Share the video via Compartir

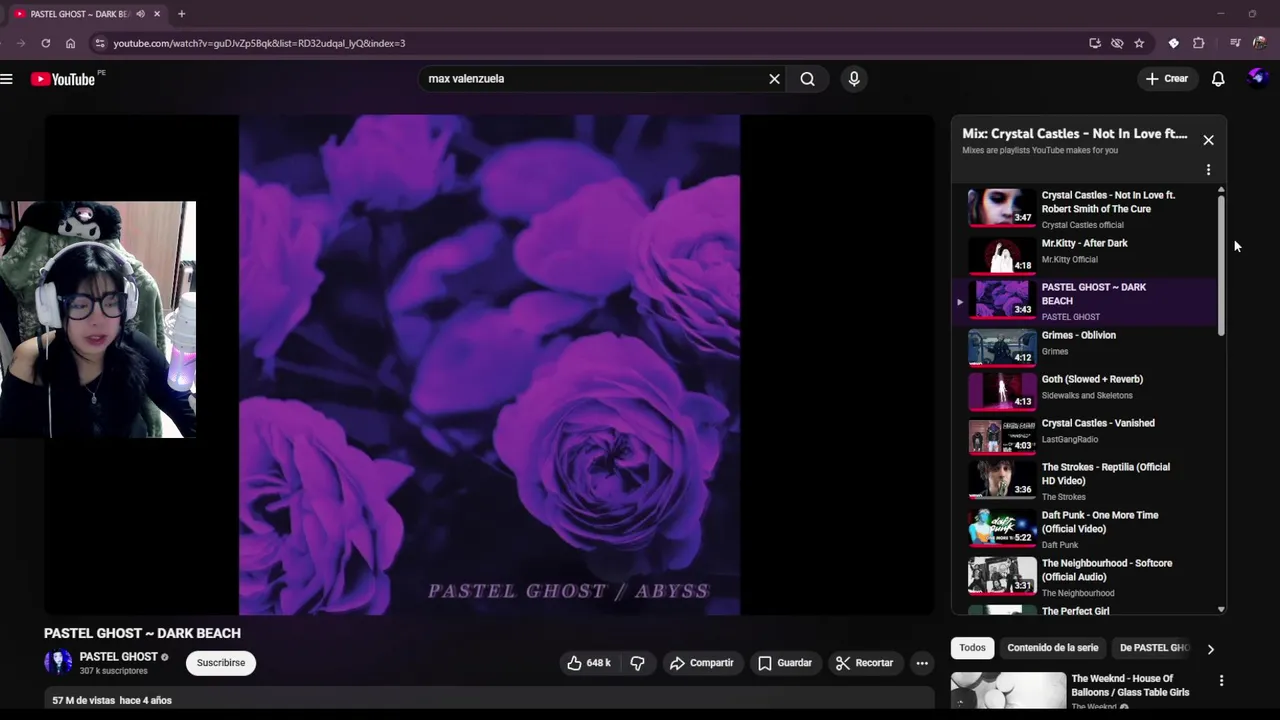click(x=702, y=663)
